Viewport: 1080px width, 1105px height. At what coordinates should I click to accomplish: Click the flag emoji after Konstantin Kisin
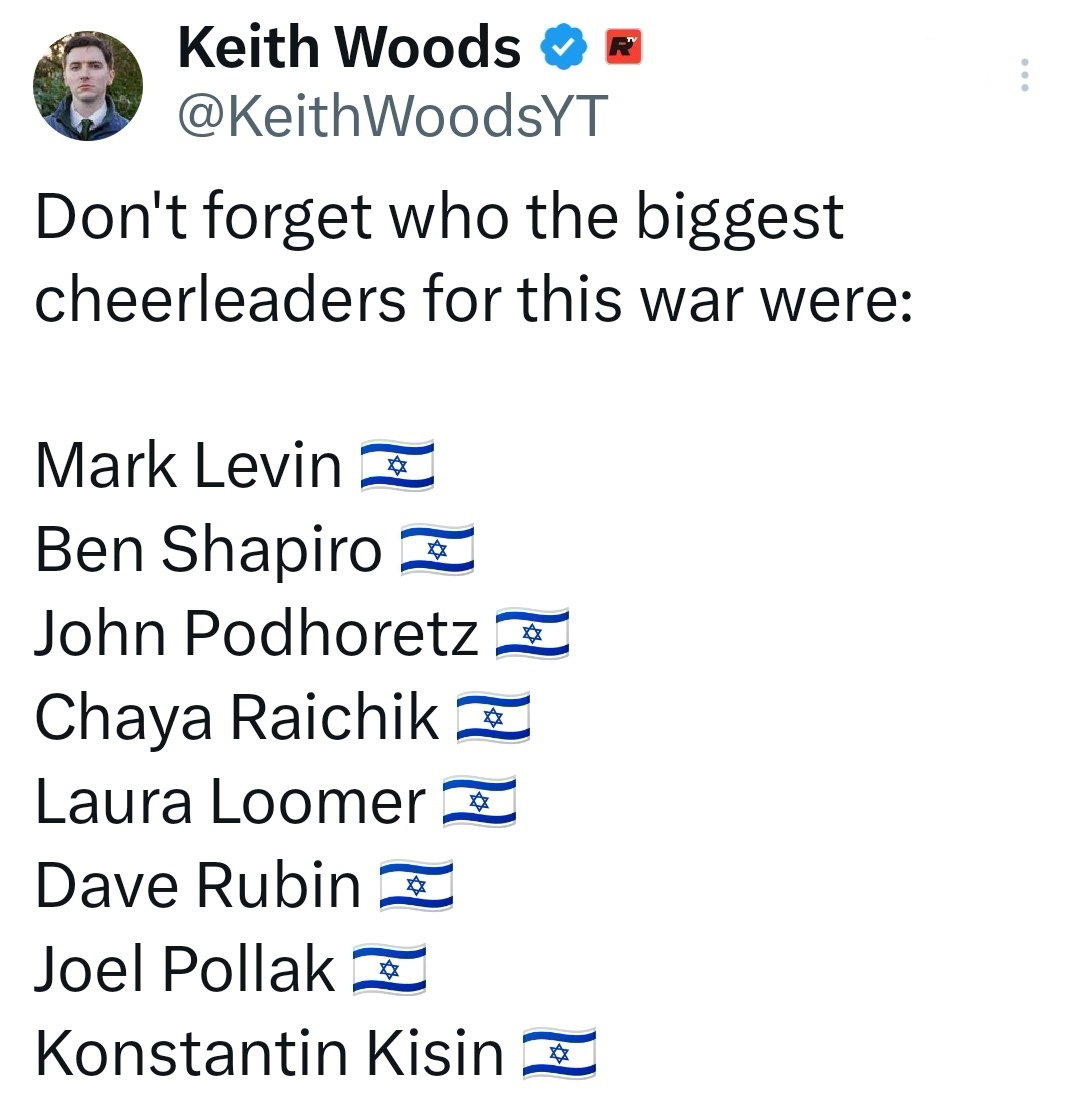[559, 1054]
